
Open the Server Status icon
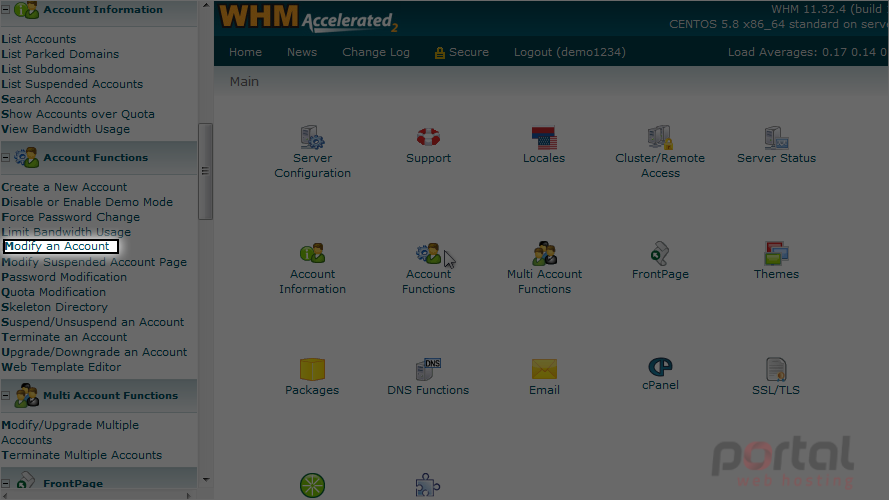pos(776,138)
